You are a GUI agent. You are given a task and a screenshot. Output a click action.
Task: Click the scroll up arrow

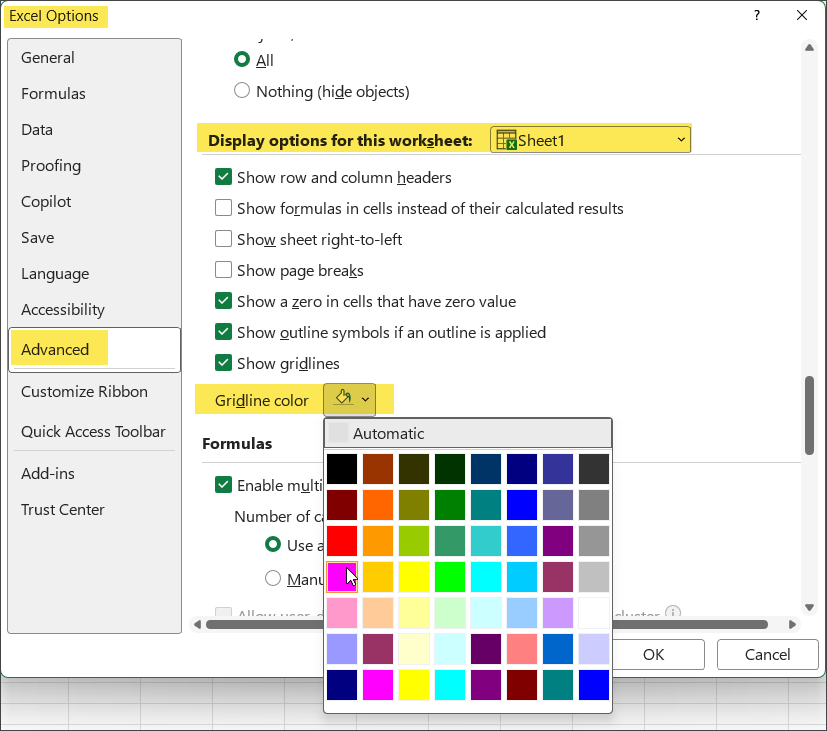point(810,47)
